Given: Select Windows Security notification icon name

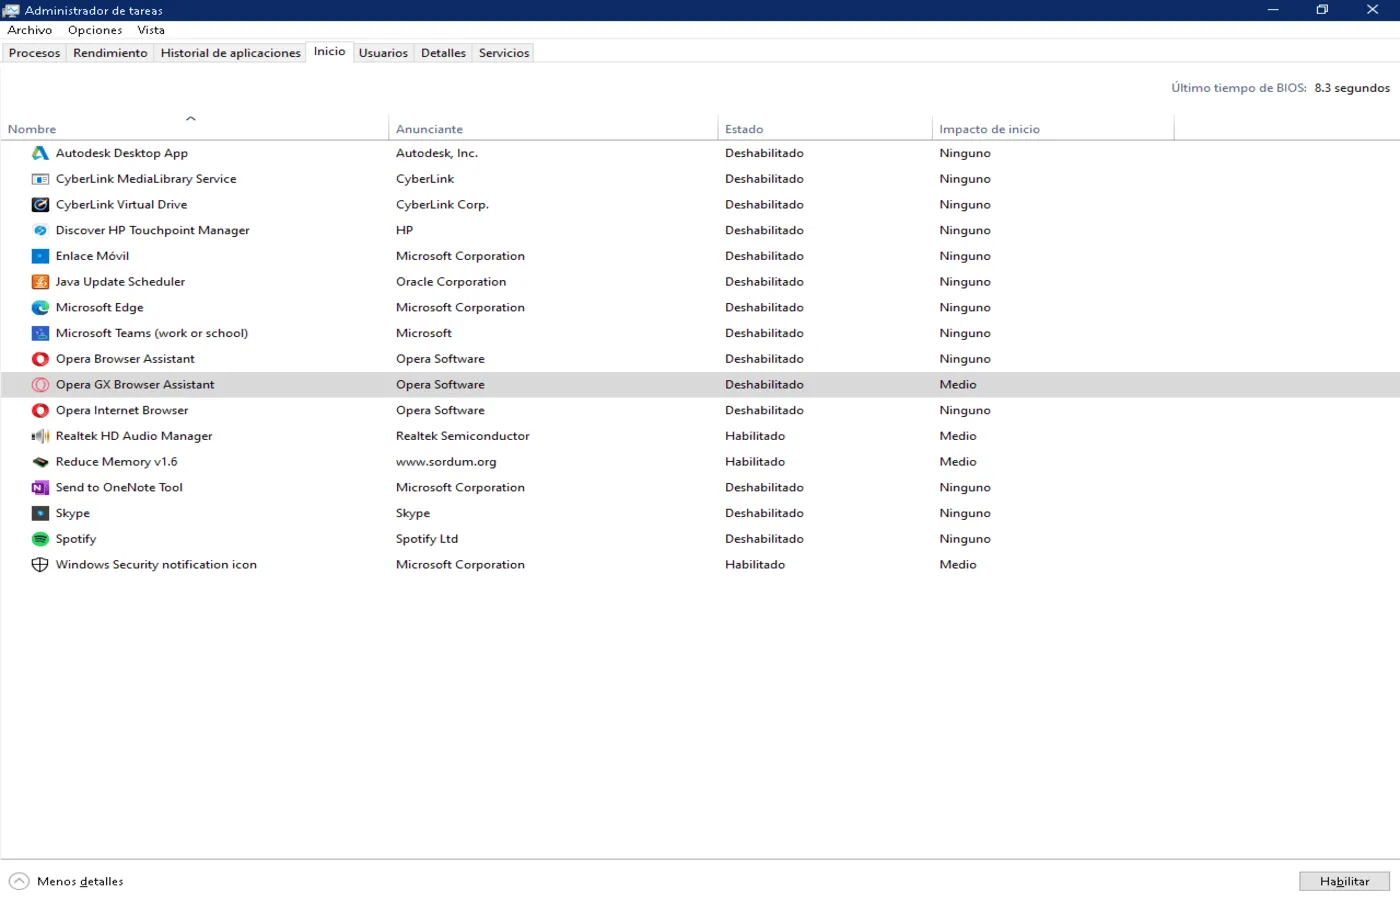Looking at the screenshot, I should 156,565.
